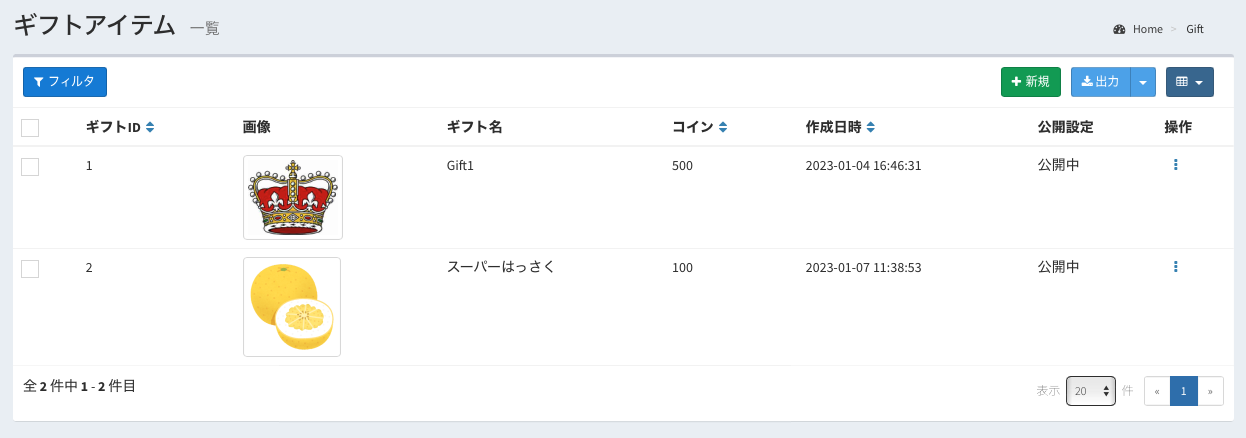Viewport: 1246px width, 438px height.
Task: Sort the table by ギフトID
Action: coord(150,127)
